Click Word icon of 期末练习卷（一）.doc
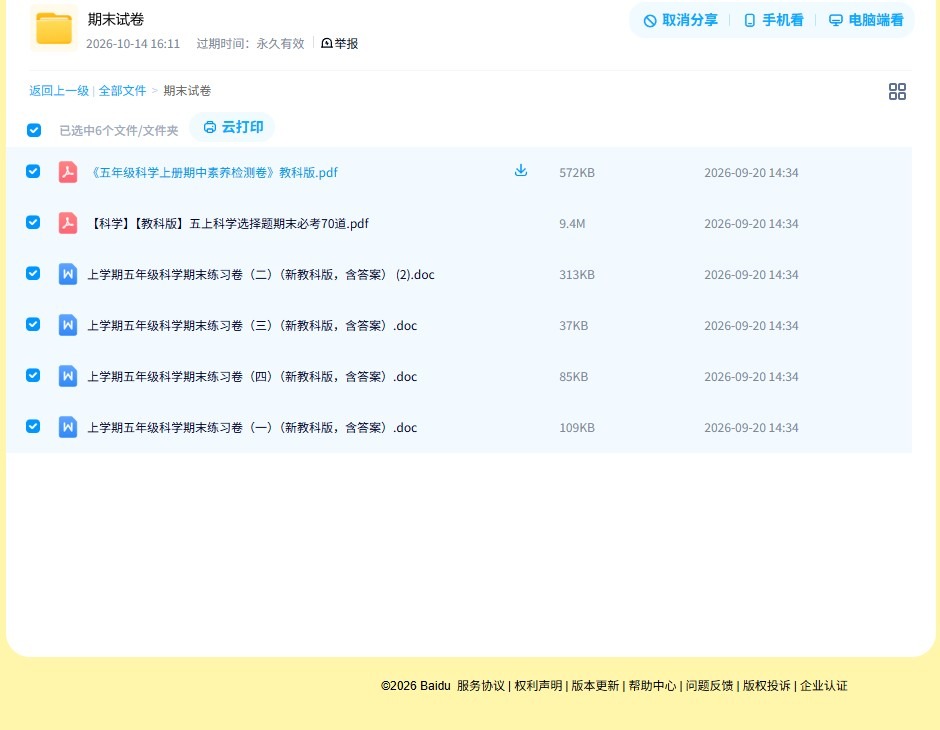Image resolution: width=940 pixels, height=730 pixels. (x=68, y=427)
